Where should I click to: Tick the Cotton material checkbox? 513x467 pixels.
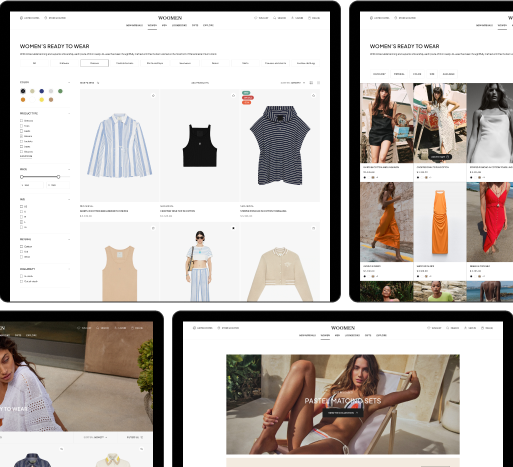click(x=21, y=247)
